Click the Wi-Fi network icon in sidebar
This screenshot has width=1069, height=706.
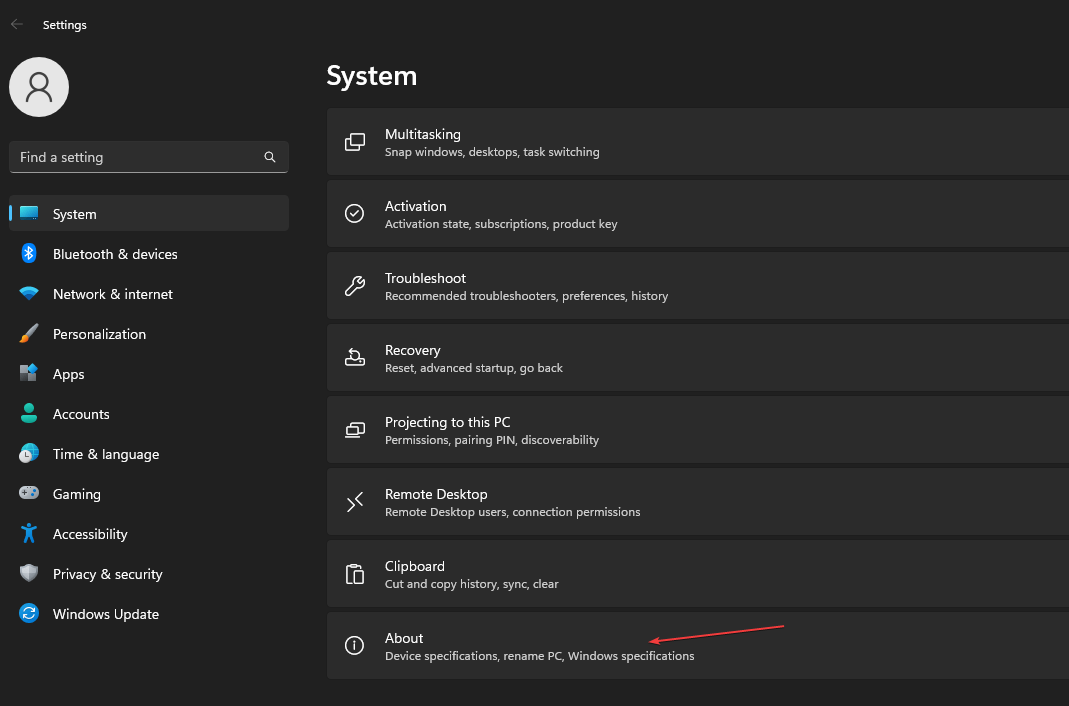pyautogui.click(x=29, y=294)
